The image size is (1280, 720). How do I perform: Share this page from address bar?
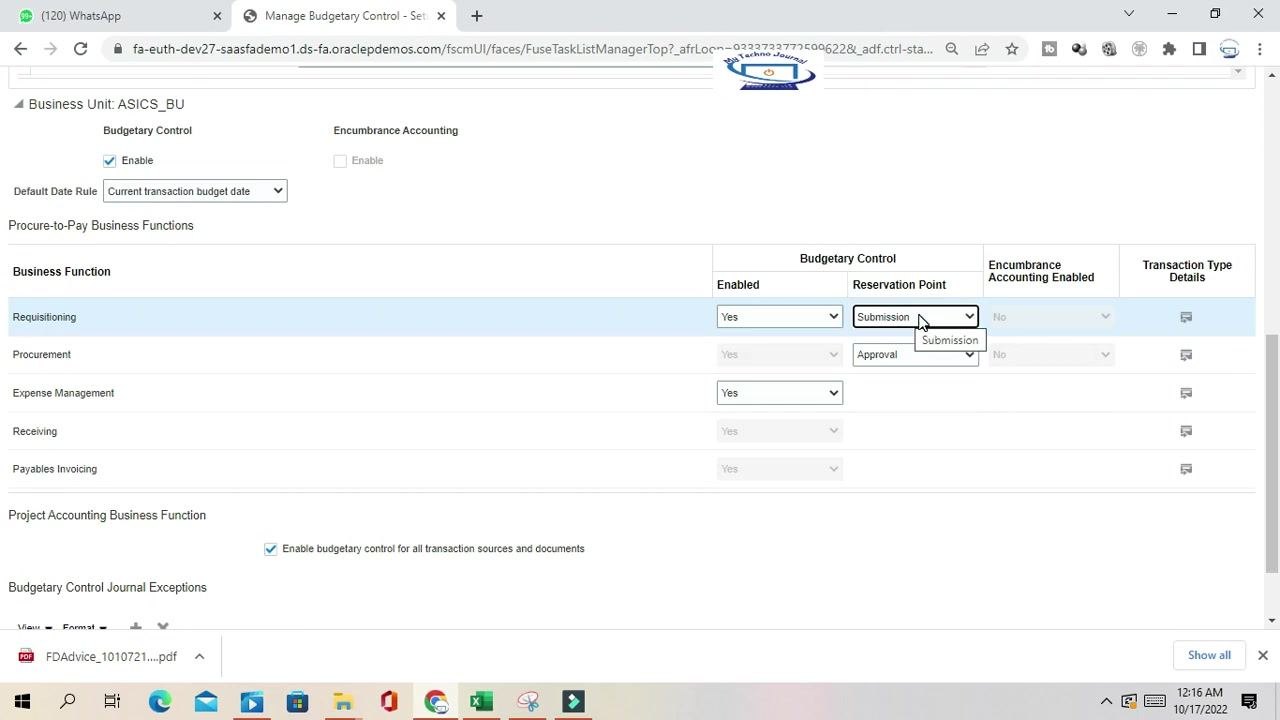[982, 48]
